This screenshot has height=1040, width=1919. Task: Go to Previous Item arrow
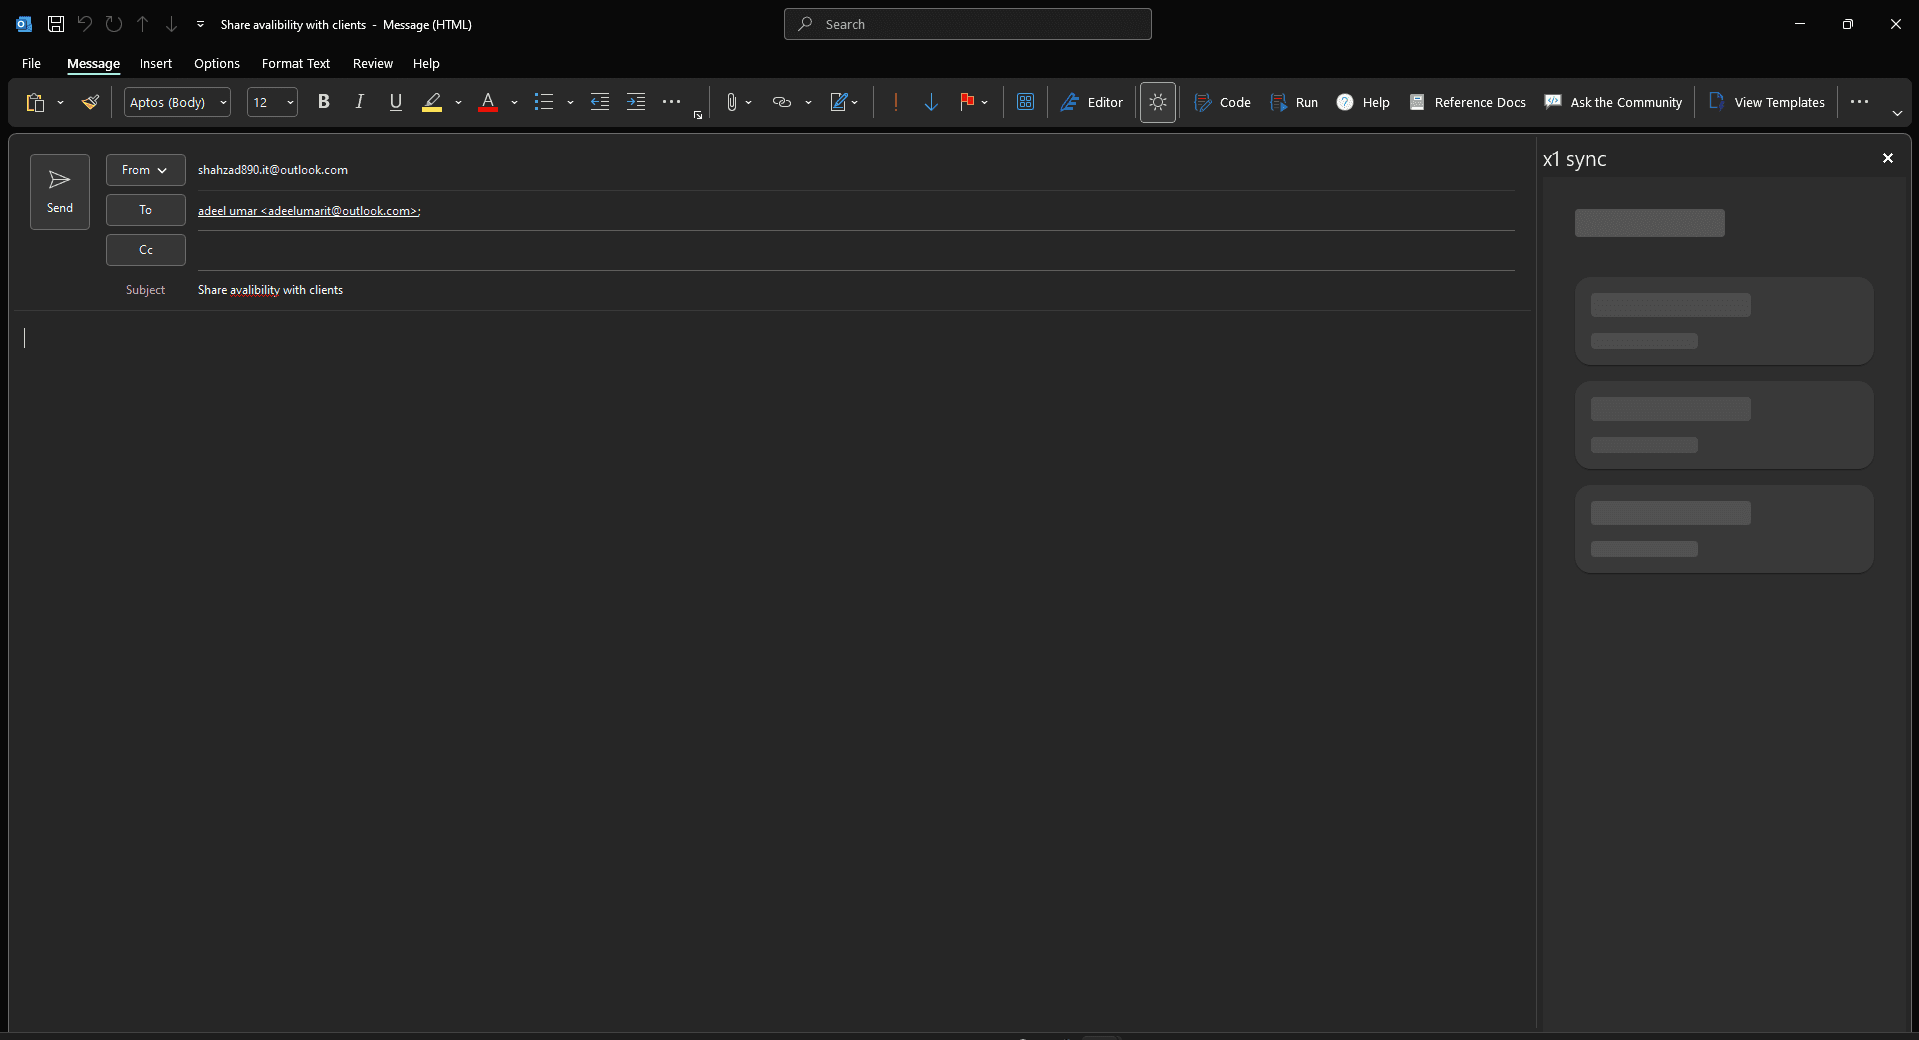(143, 24)
